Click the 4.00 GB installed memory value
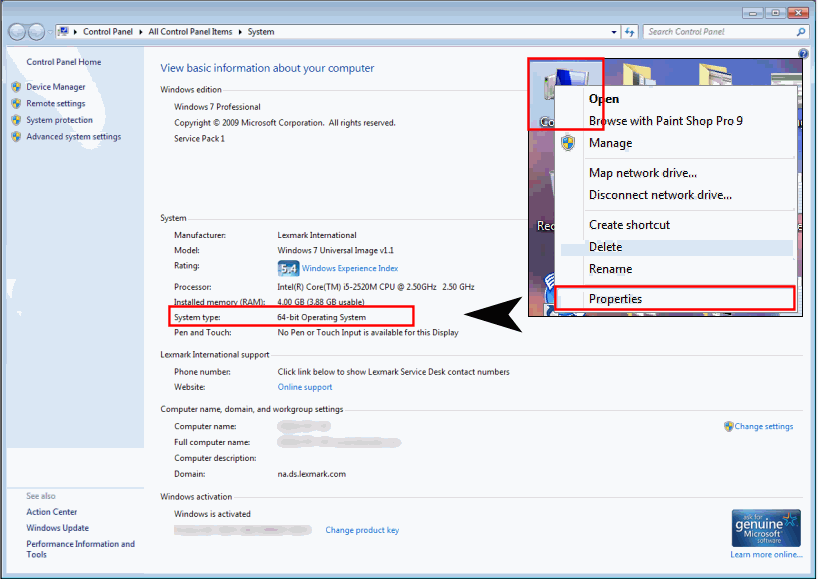The width and height of the screenshot is (818, 579). point(321,302)
